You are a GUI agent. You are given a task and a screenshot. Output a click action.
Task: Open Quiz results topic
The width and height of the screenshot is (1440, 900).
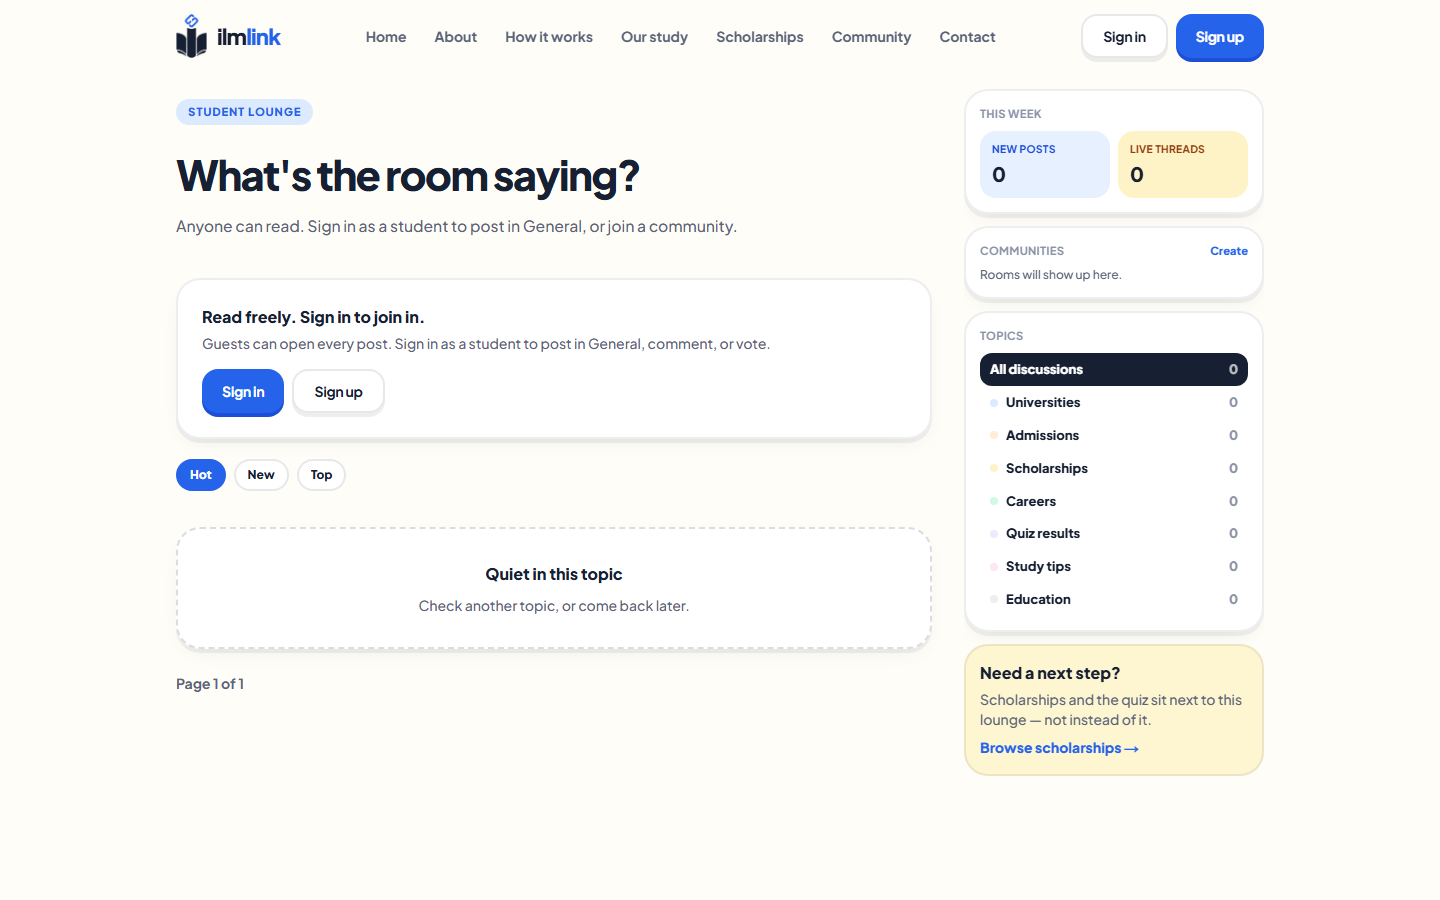(x=1114, y=533)
